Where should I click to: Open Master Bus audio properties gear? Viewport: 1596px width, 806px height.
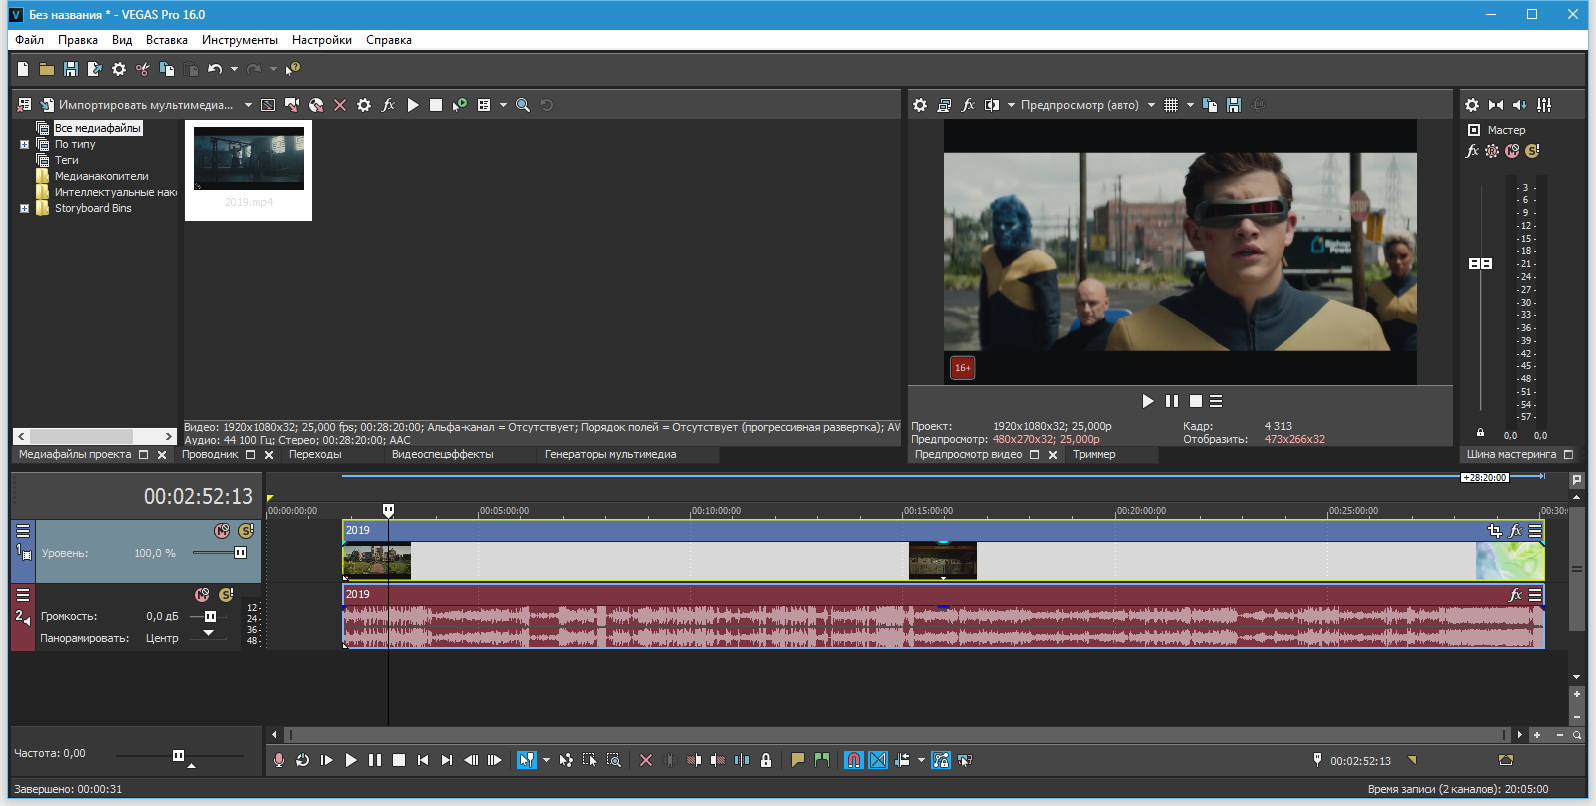click(1472, 105)
